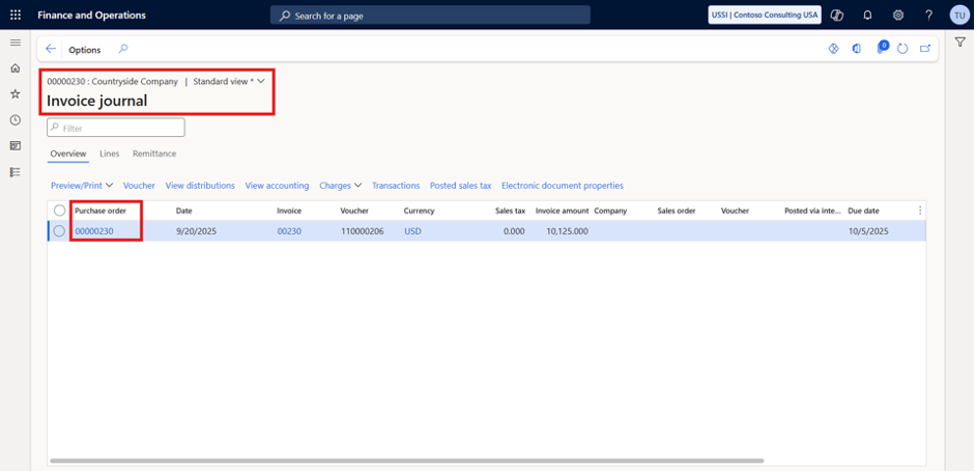Open the settings gear

(x=898, y=15)
